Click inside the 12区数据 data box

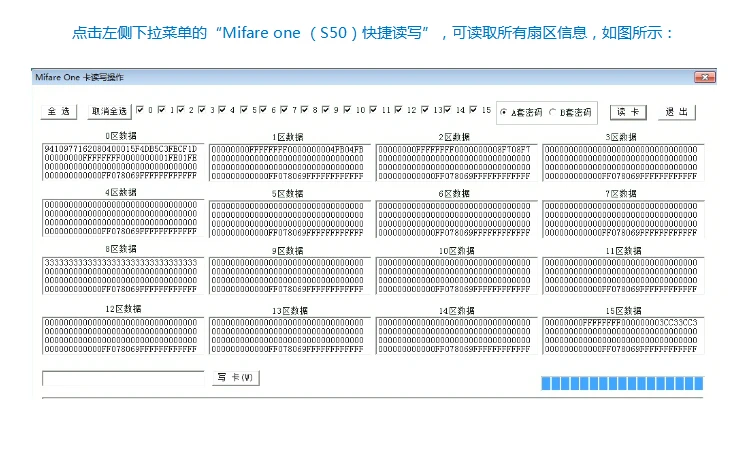(123, 335)
